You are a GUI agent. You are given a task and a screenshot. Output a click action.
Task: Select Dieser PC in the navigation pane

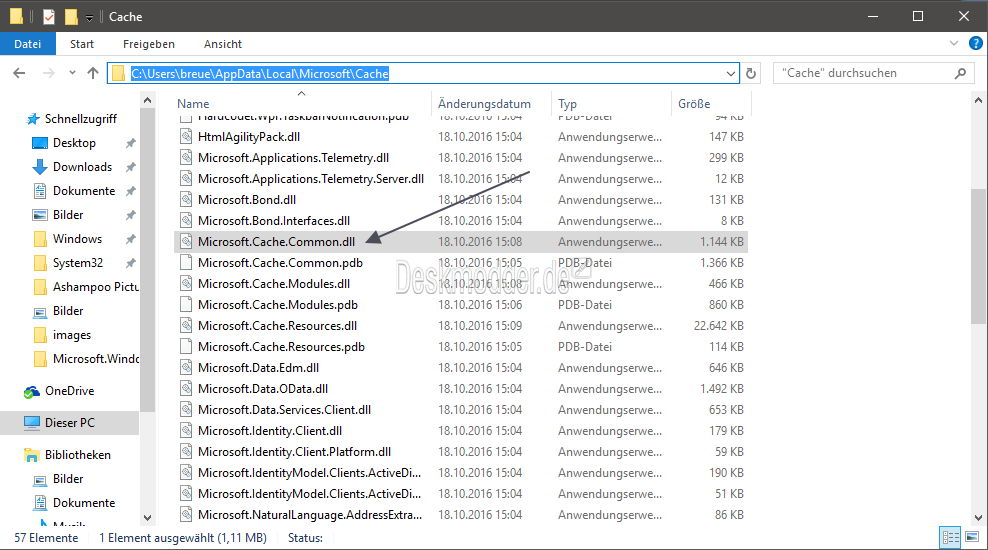(x=69, y=423)
